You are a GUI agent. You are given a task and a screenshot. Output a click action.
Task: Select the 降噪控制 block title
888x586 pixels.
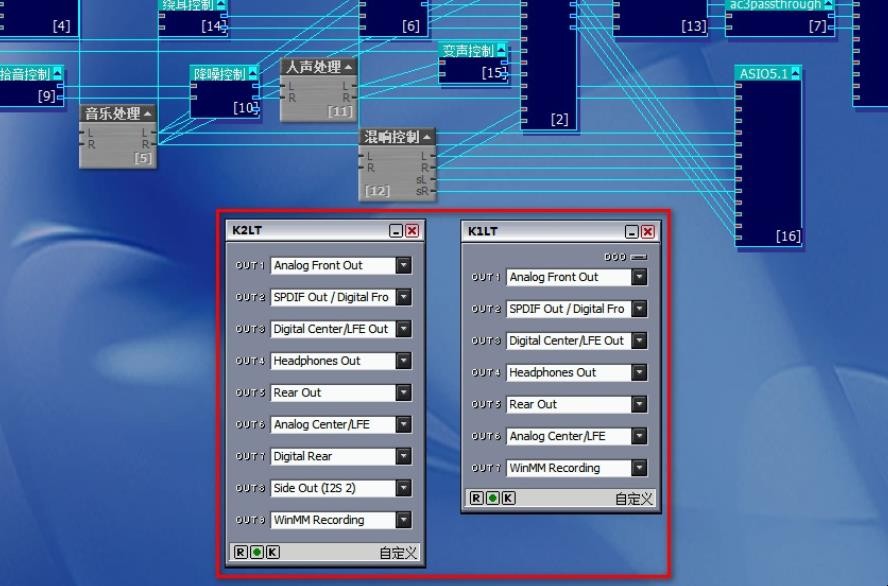(x=220, y=74)
